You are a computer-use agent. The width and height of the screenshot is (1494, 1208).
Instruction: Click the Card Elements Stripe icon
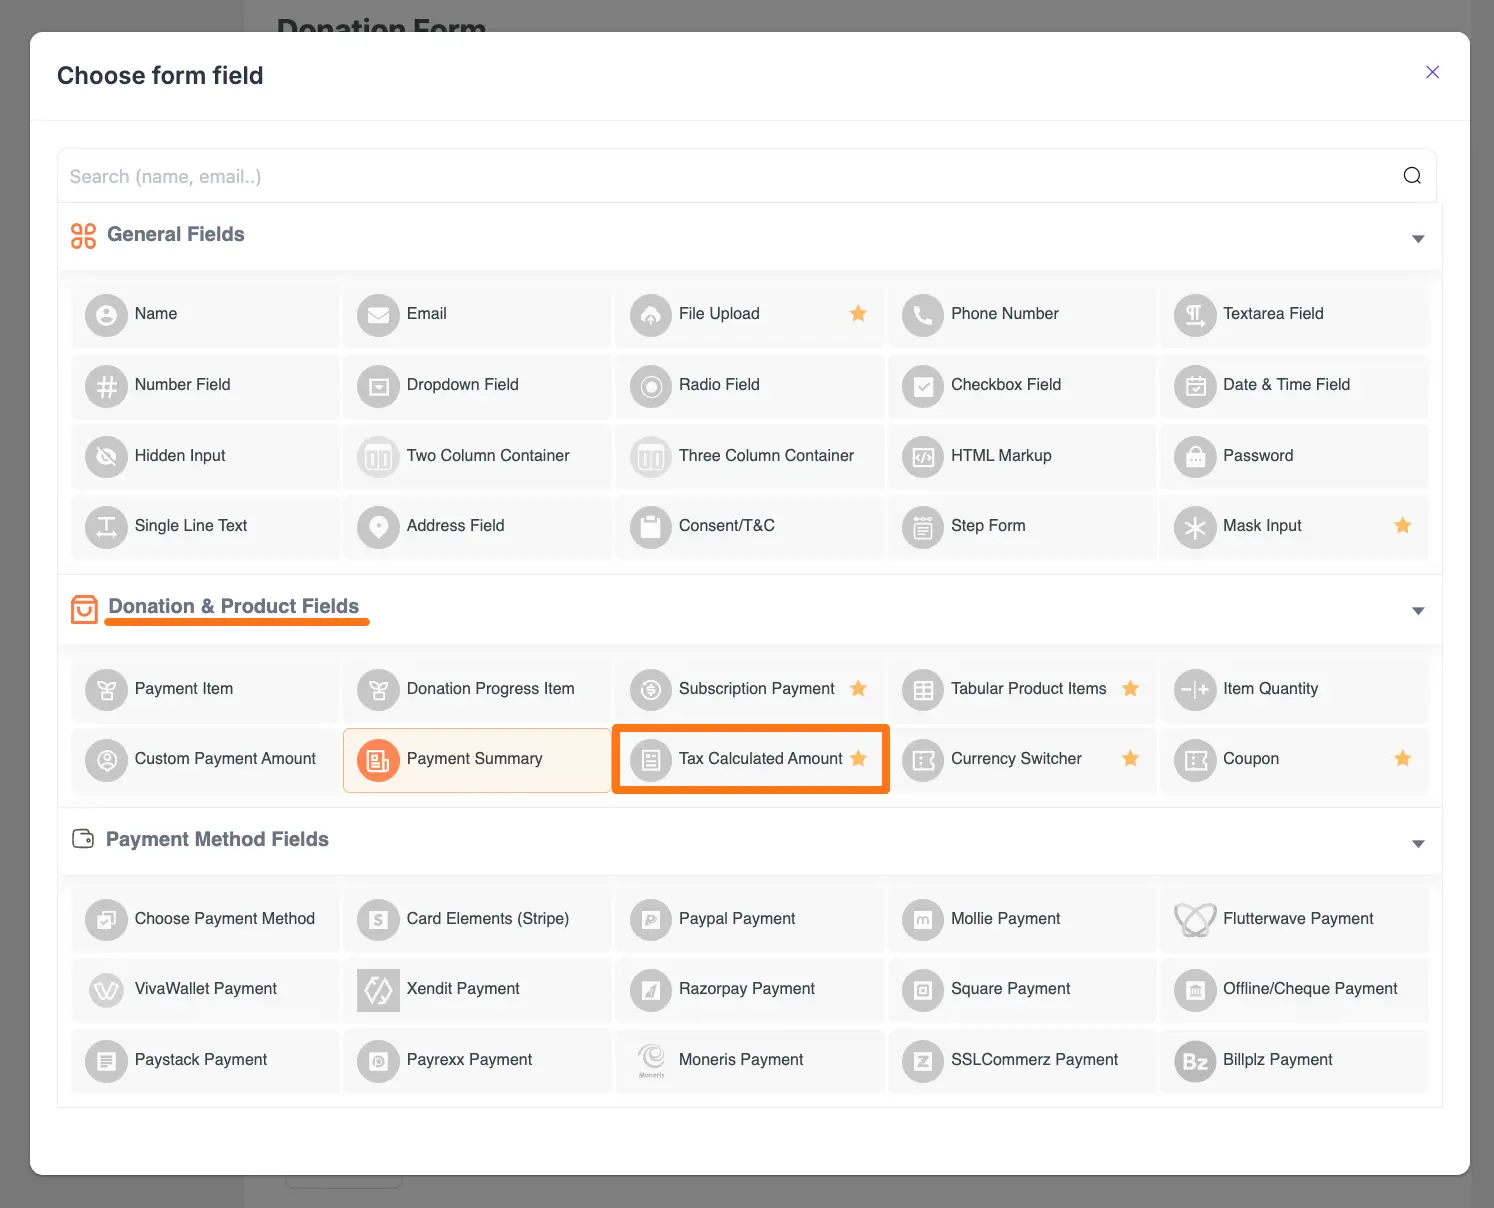pos(378,918)
